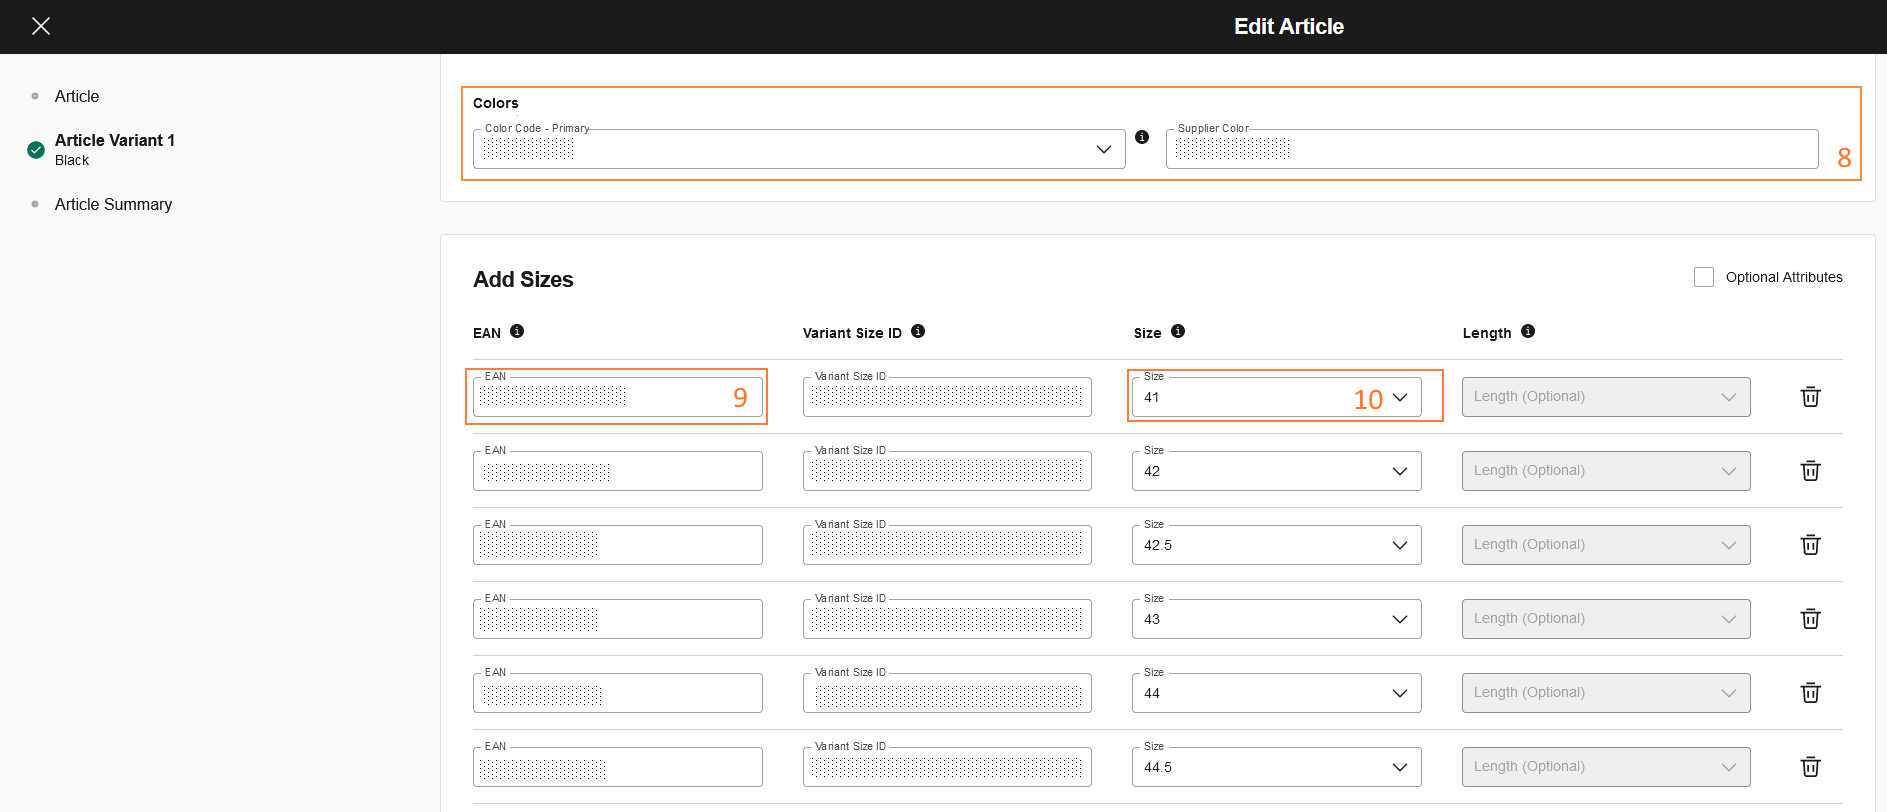Open Article Summary in the sidebar

pyautogui.click(x=113, y=204)
